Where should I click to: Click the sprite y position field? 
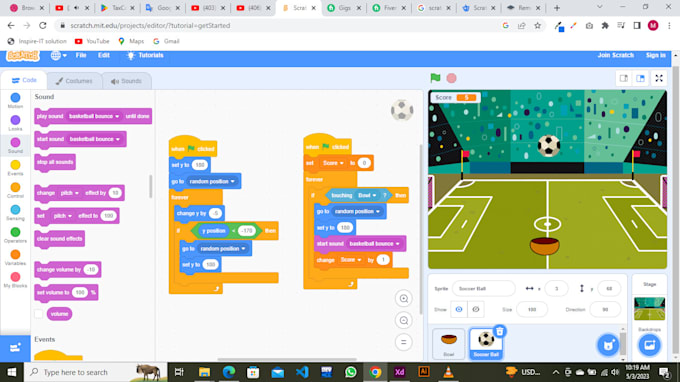point(609,288)
